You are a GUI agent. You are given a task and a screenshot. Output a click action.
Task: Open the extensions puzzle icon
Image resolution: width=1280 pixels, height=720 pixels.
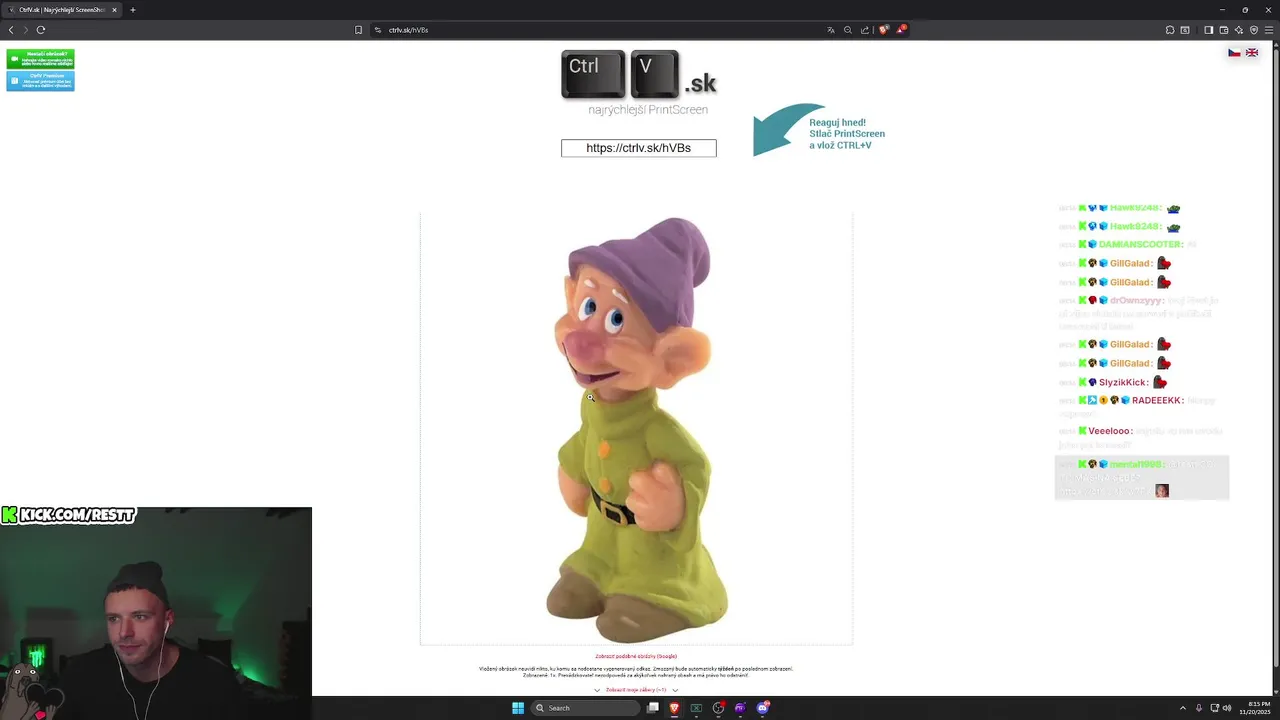point(1170,30)
